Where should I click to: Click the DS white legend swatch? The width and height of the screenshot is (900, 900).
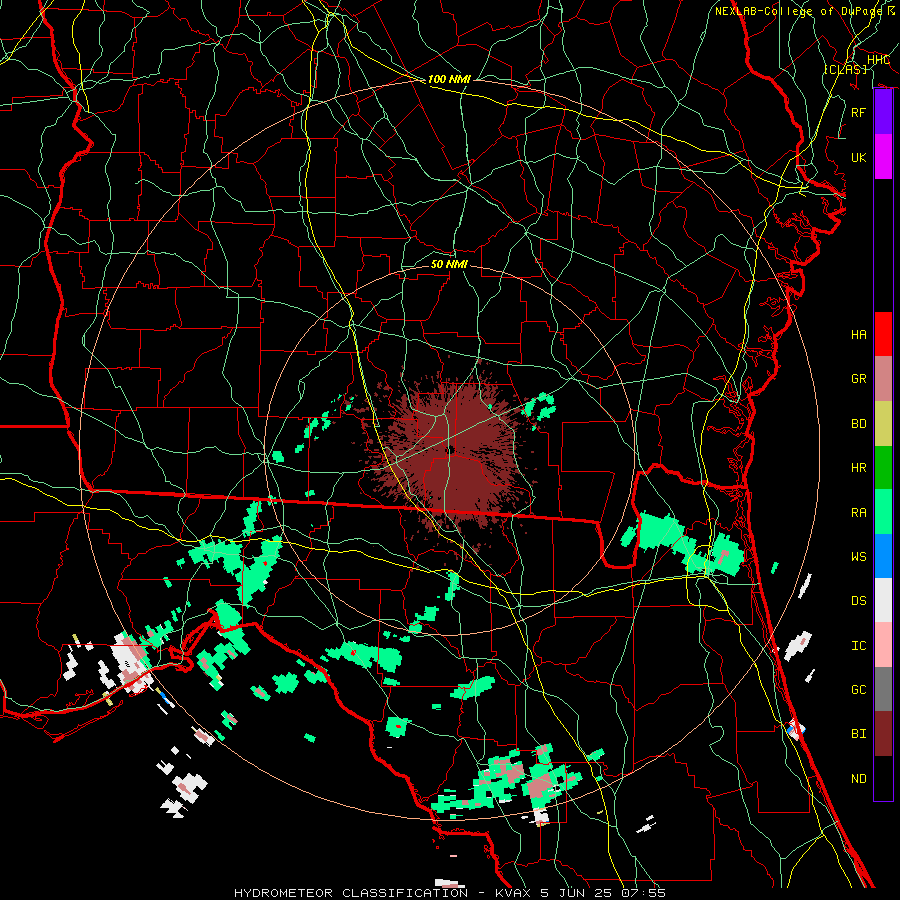click(x=883, y=600)
